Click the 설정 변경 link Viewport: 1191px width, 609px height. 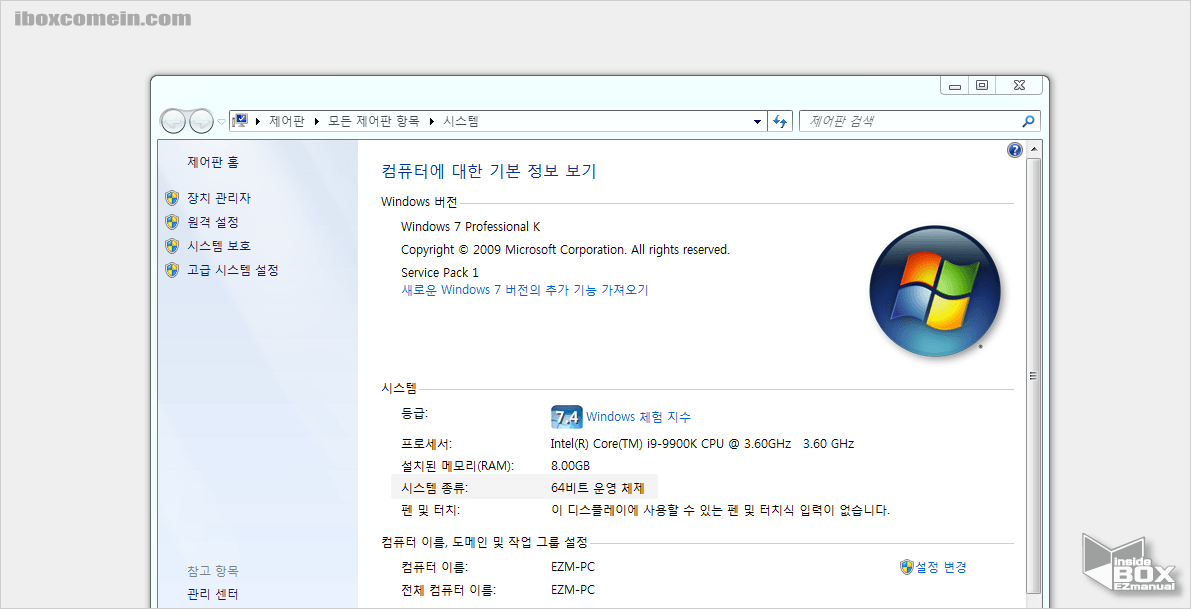coord(940,566)
